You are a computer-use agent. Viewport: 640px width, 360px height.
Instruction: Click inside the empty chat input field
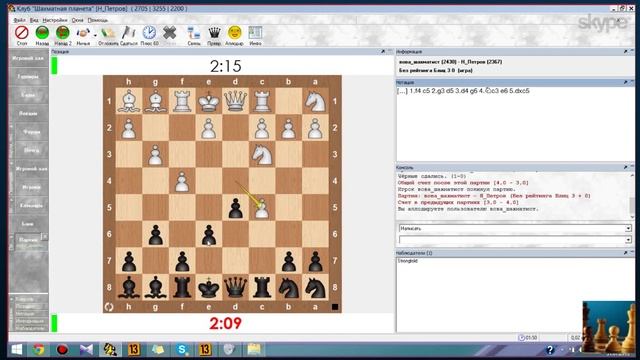(512, 240)
